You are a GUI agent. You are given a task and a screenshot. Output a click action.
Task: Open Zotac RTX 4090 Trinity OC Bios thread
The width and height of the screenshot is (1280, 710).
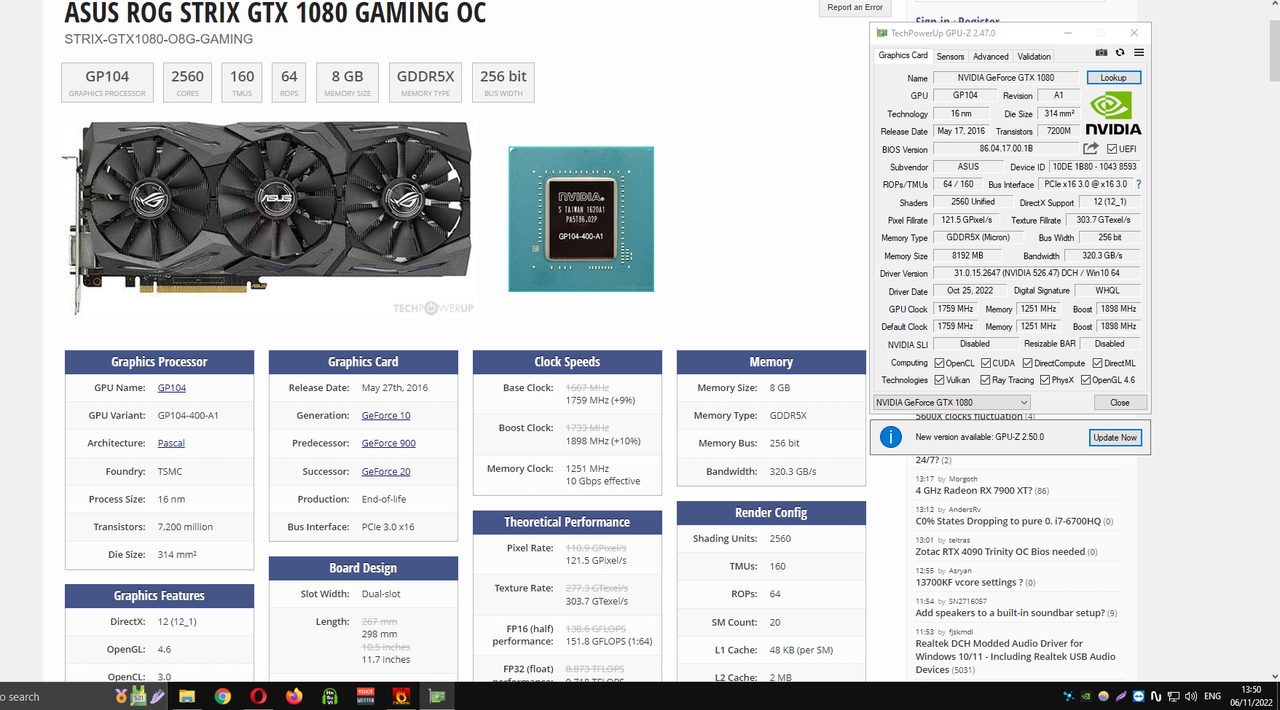pos(1000,551)
